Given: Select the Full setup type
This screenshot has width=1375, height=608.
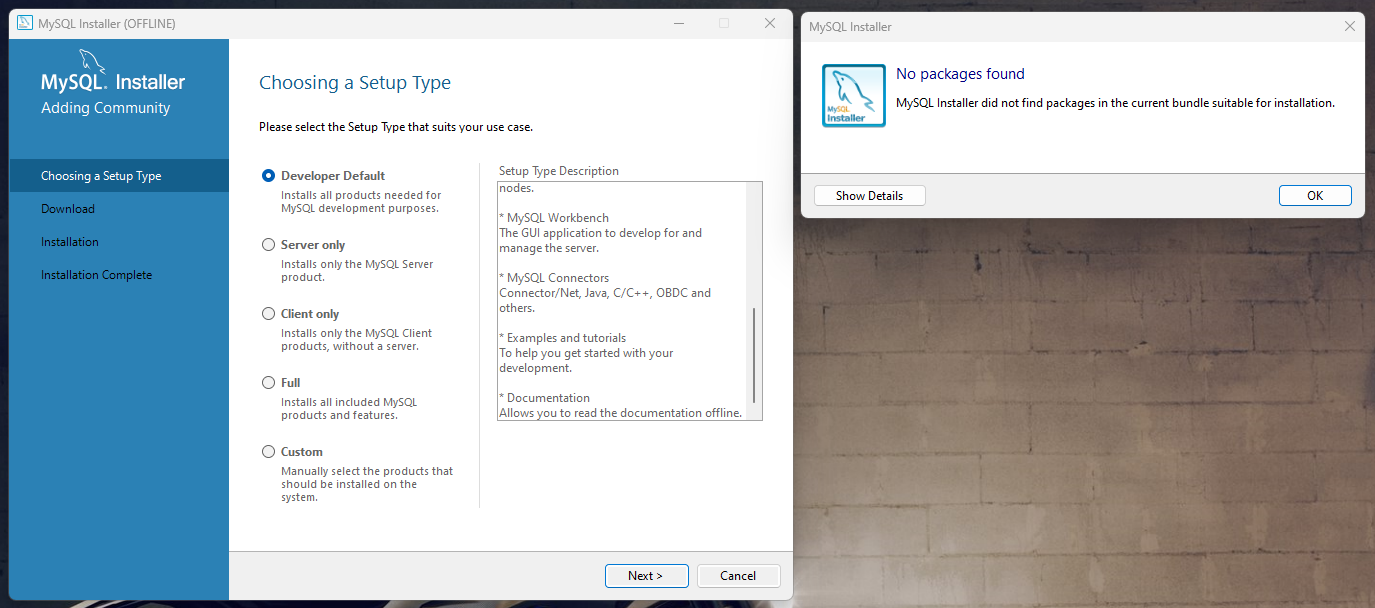Looking at the screenshot, I should [x=268, y=382].
